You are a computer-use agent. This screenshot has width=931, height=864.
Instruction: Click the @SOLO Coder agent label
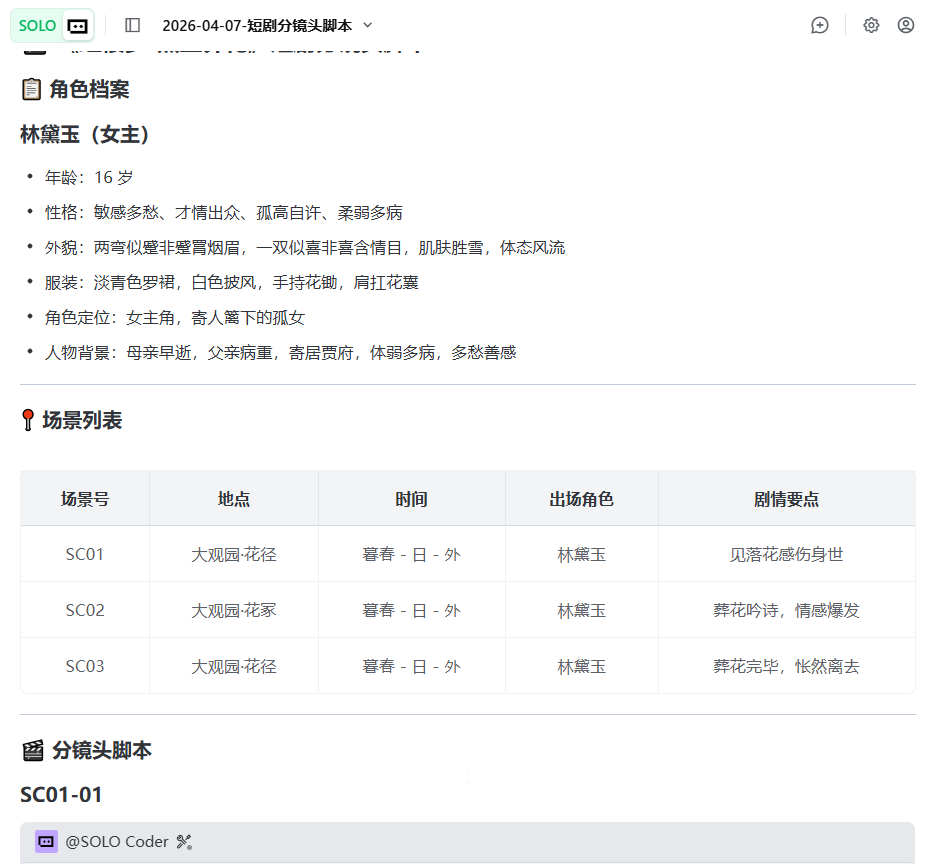pyautogui.click(x=117, y=842)
